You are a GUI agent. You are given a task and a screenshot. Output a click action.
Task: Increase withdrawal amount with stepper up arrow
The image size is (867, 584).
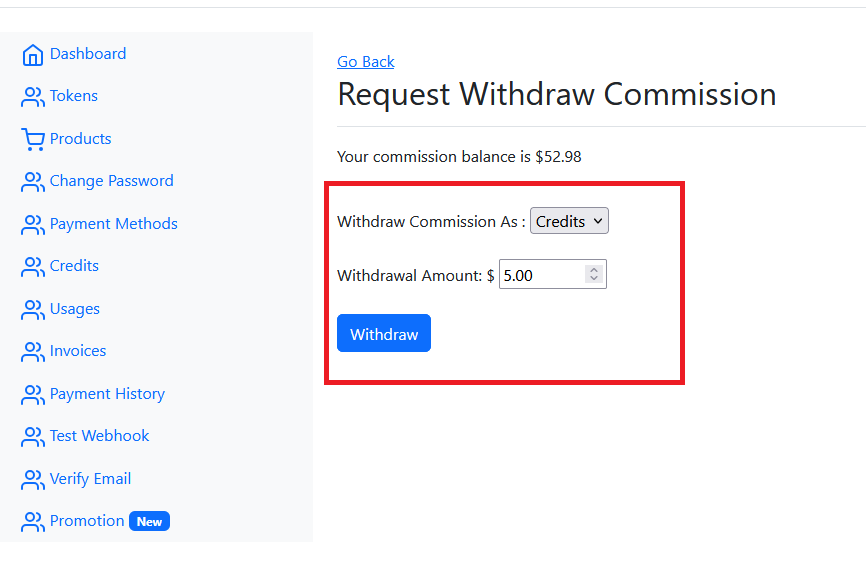594,269
